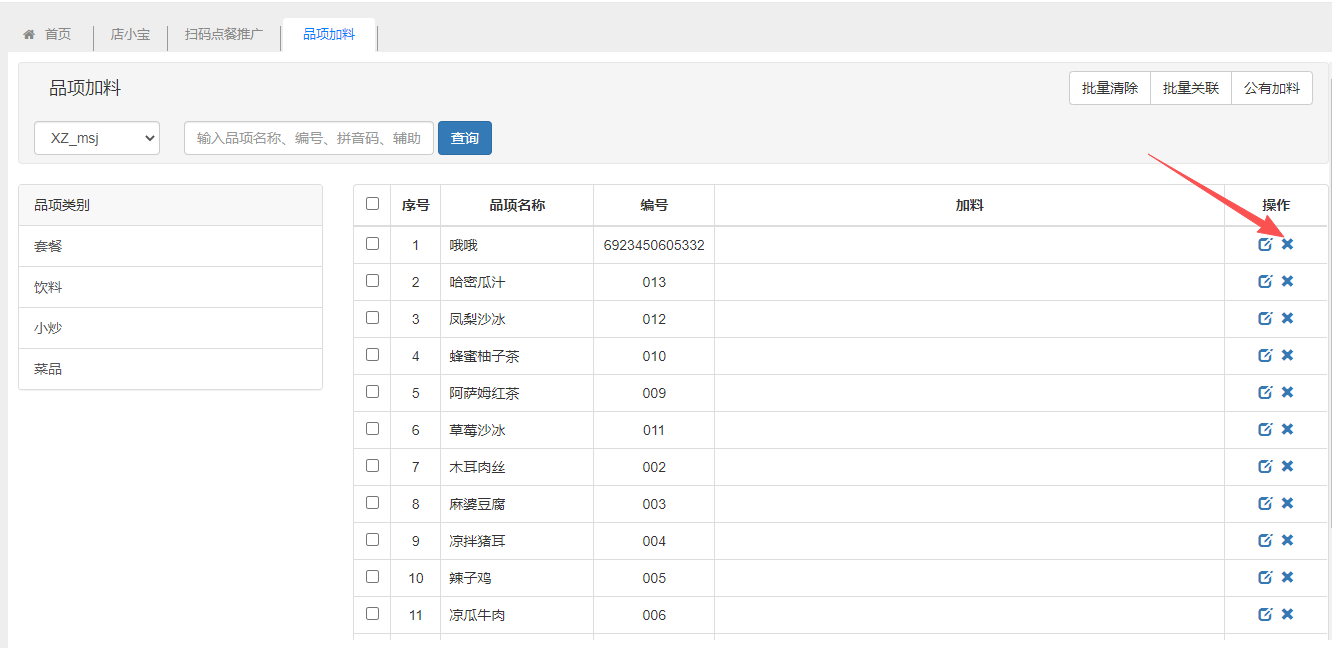Click delete X icon for 哈密瓜汁 row
Viewport: 1332px width, 648px height.
pos(1287,282)
